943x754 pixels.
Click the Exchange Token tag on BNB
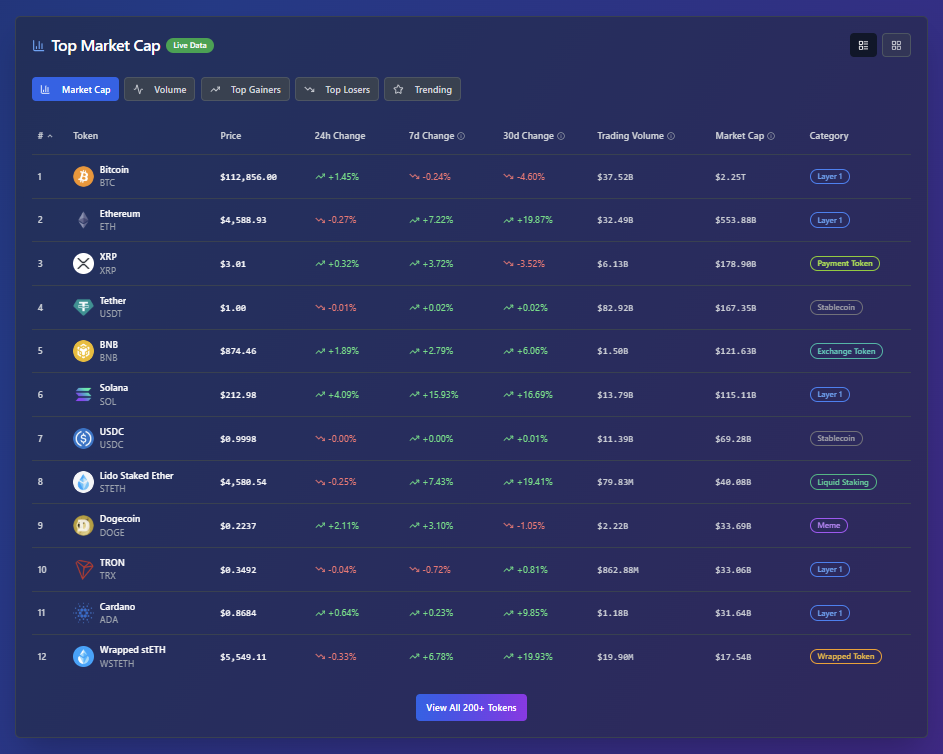[846, 351]
